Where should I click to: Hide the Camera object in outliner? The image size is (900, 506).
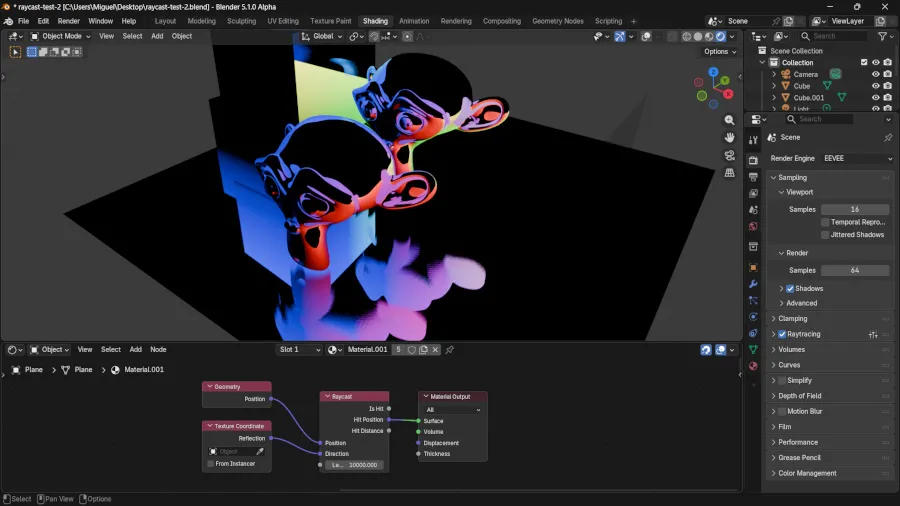[876, 74]
